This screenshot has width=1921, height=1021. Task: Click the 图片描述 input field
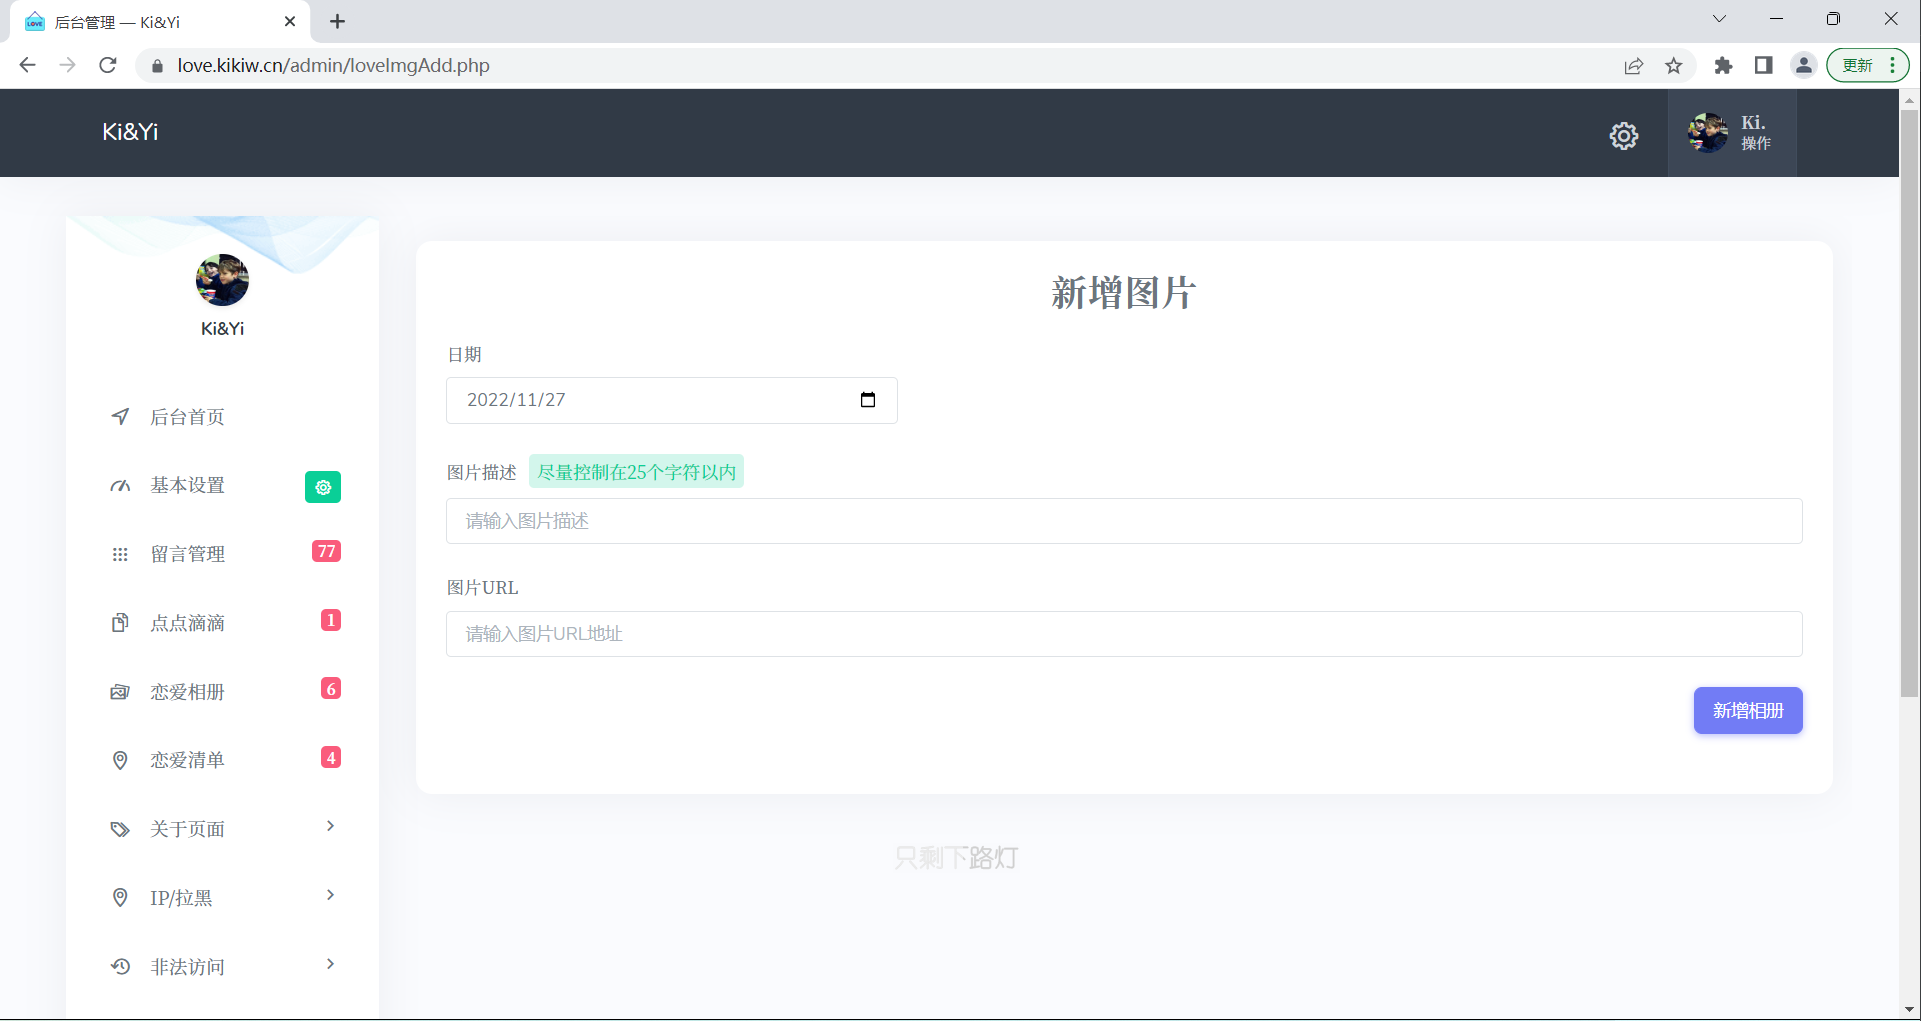coord(1123,521)
